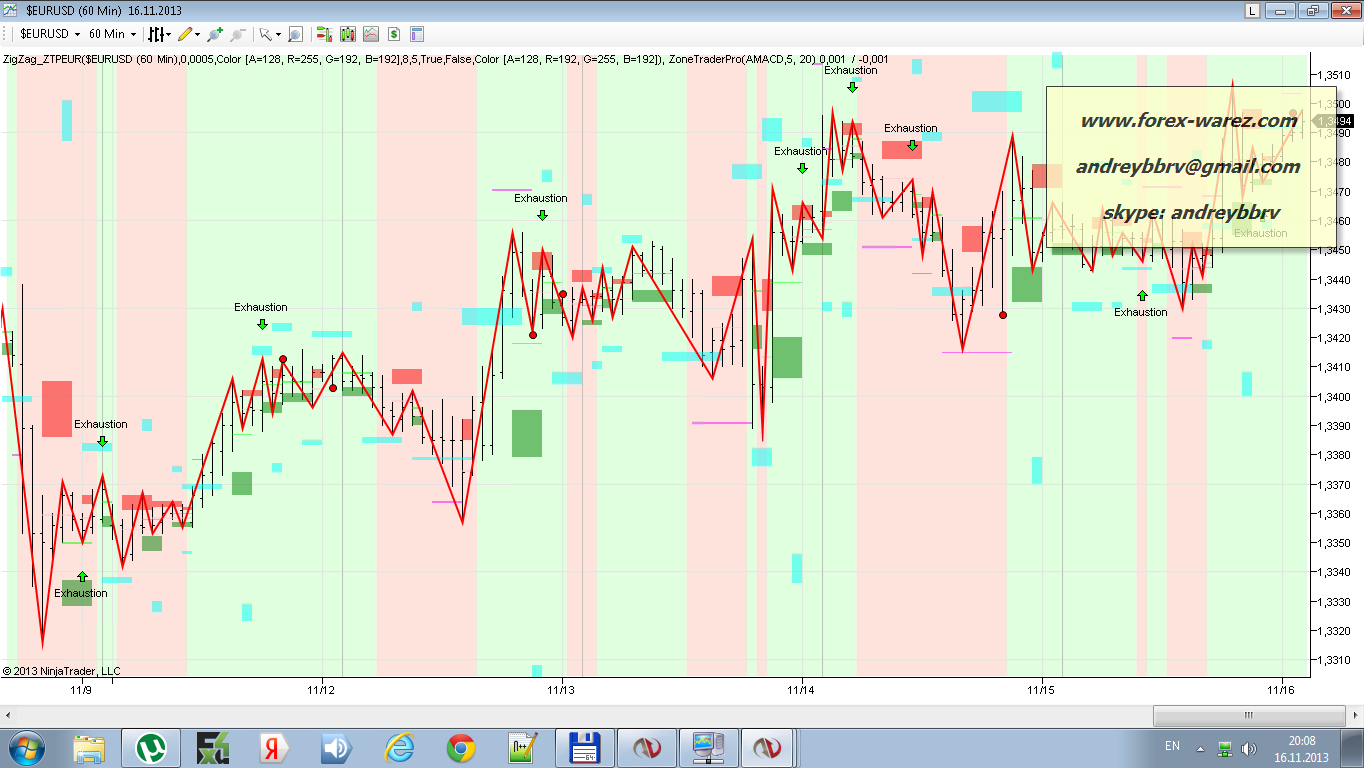
Task: Open the zoom area frame icon
Action: tap(295, 34)
